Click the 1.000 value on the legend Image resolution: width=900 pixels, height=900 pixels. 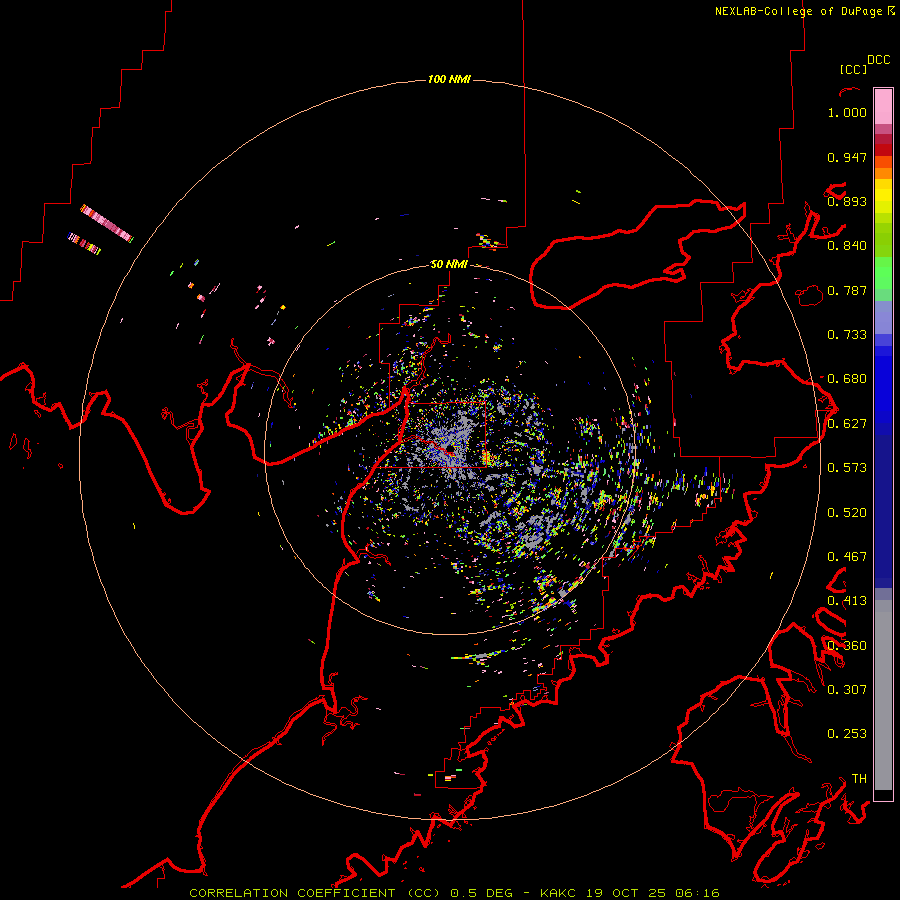coord(847,112)
